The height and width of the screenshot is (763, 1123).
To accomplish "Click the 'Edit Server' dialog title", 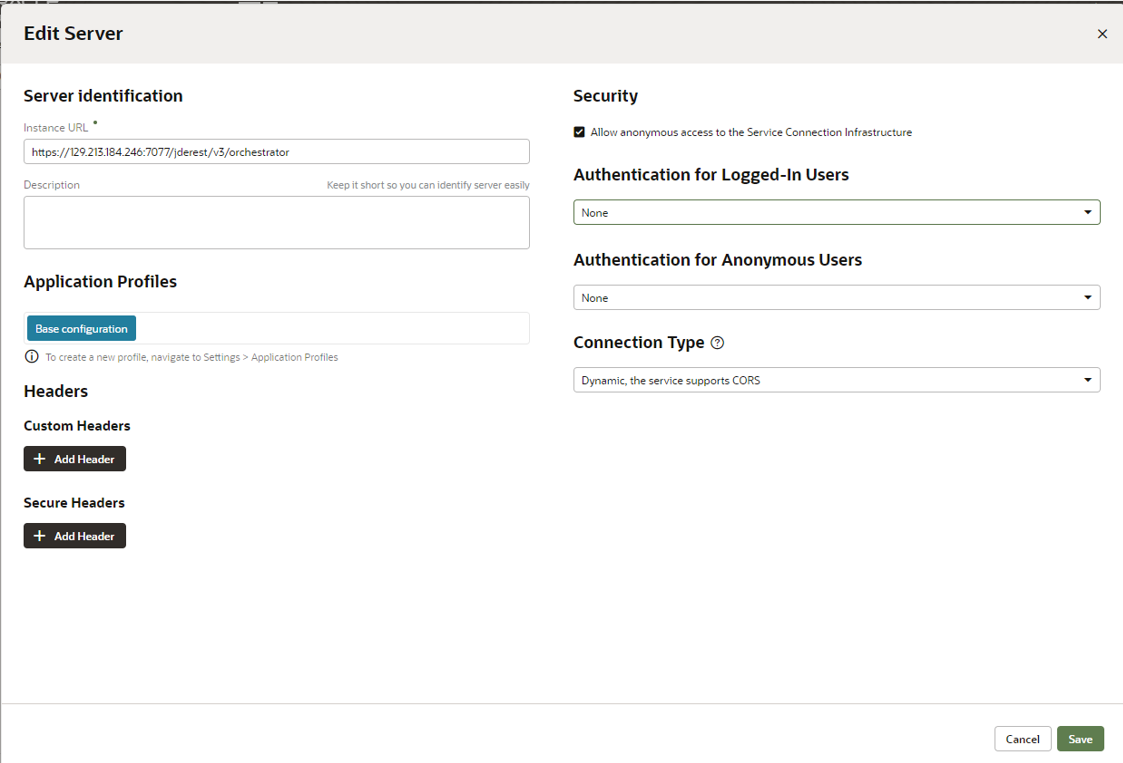I will [x=73, y=34].
